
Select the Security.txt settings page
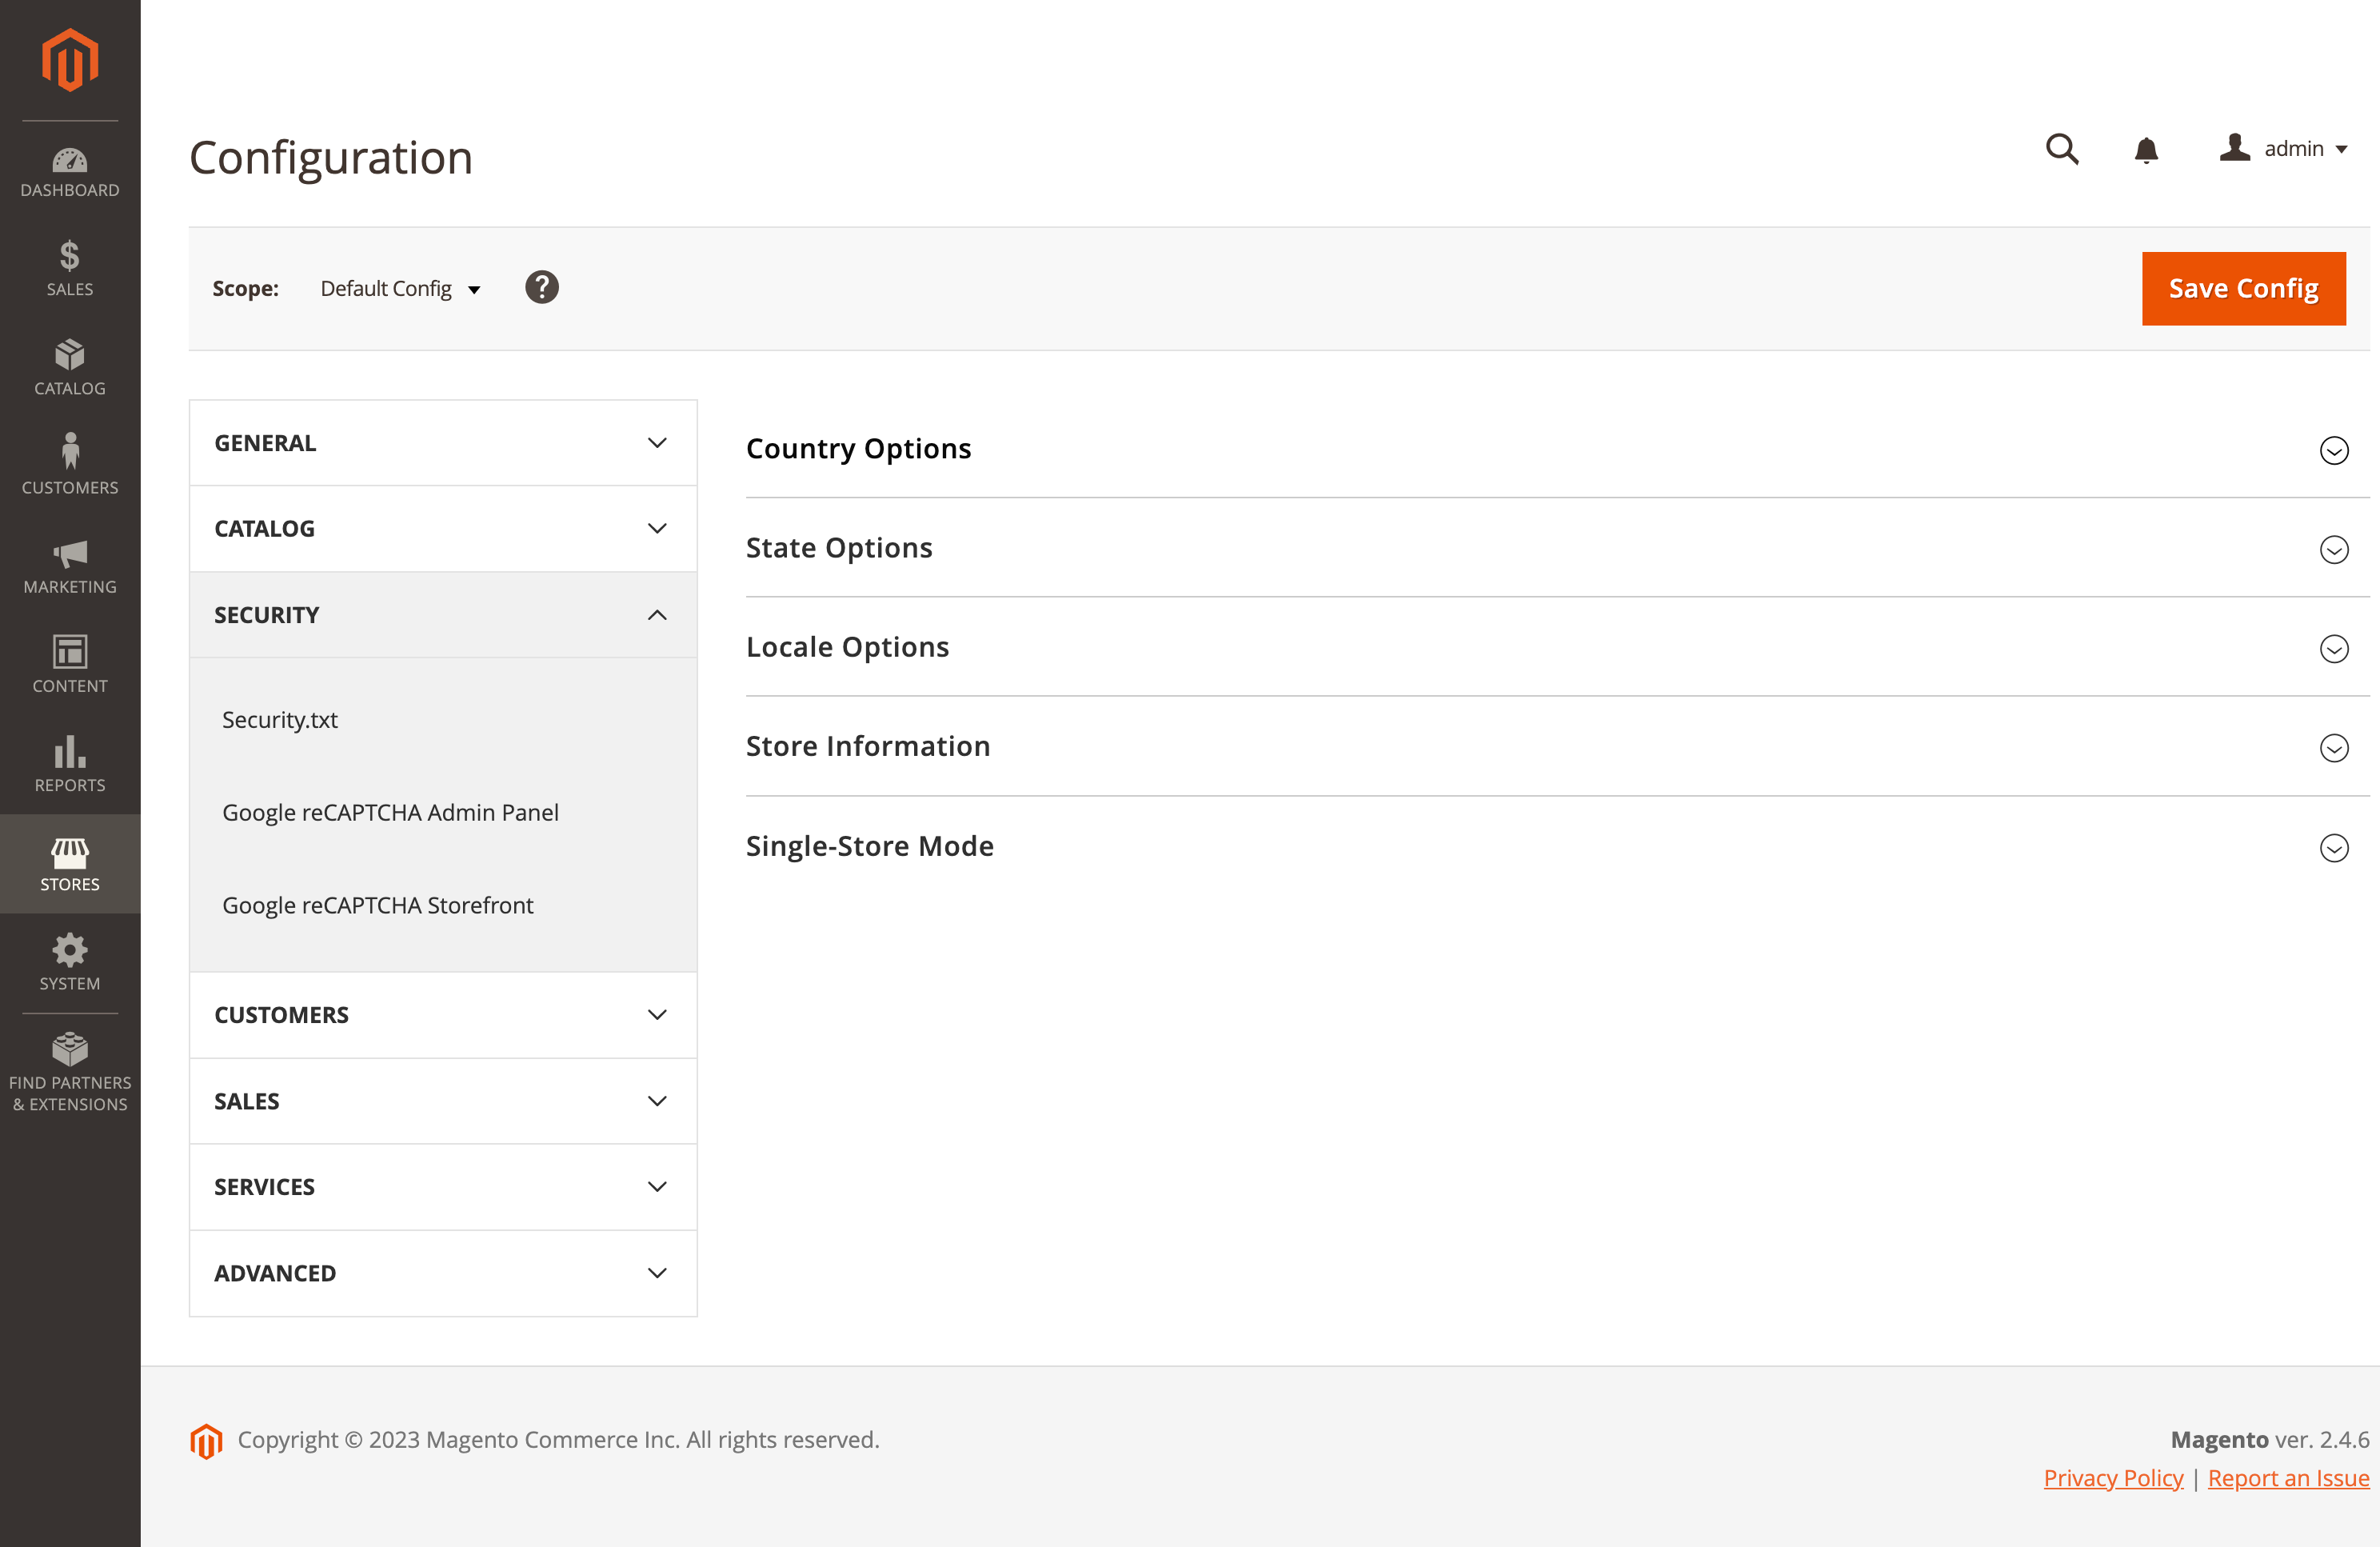[280, 719]
